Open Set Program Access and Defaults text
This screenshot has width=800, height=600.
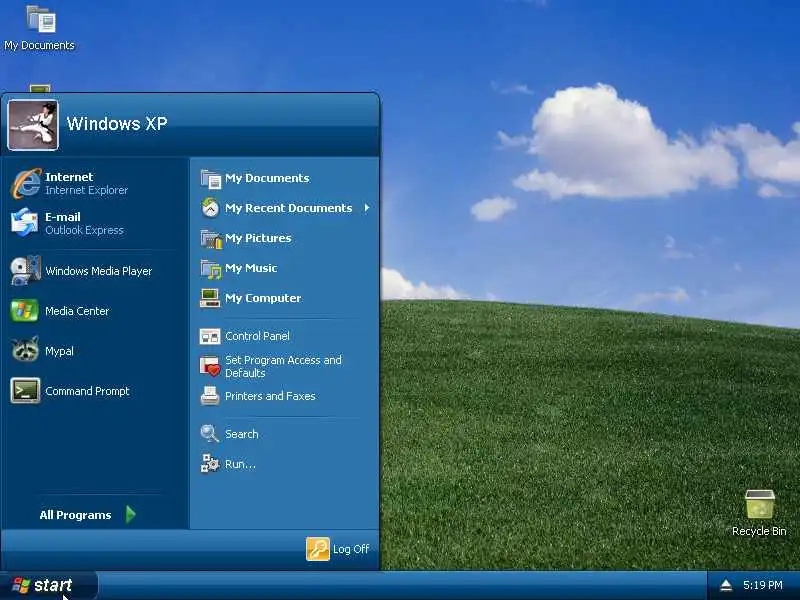(x=283, y=366)
